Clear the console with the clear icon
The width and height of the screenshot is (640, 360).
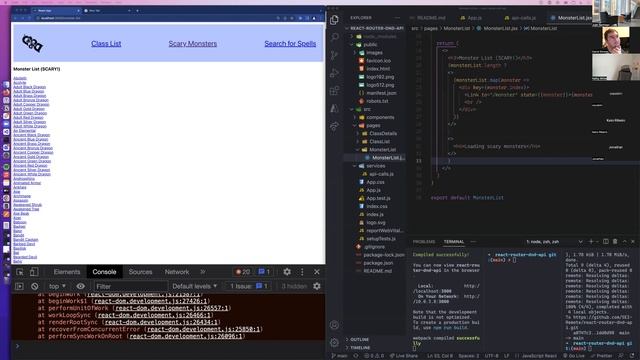35,286
